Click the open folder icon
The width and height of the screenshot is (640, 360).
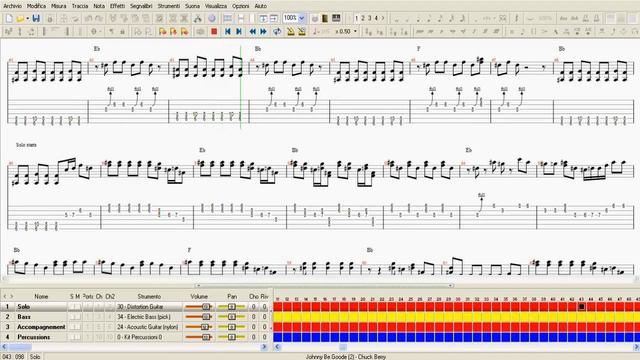tap(20, 18)
